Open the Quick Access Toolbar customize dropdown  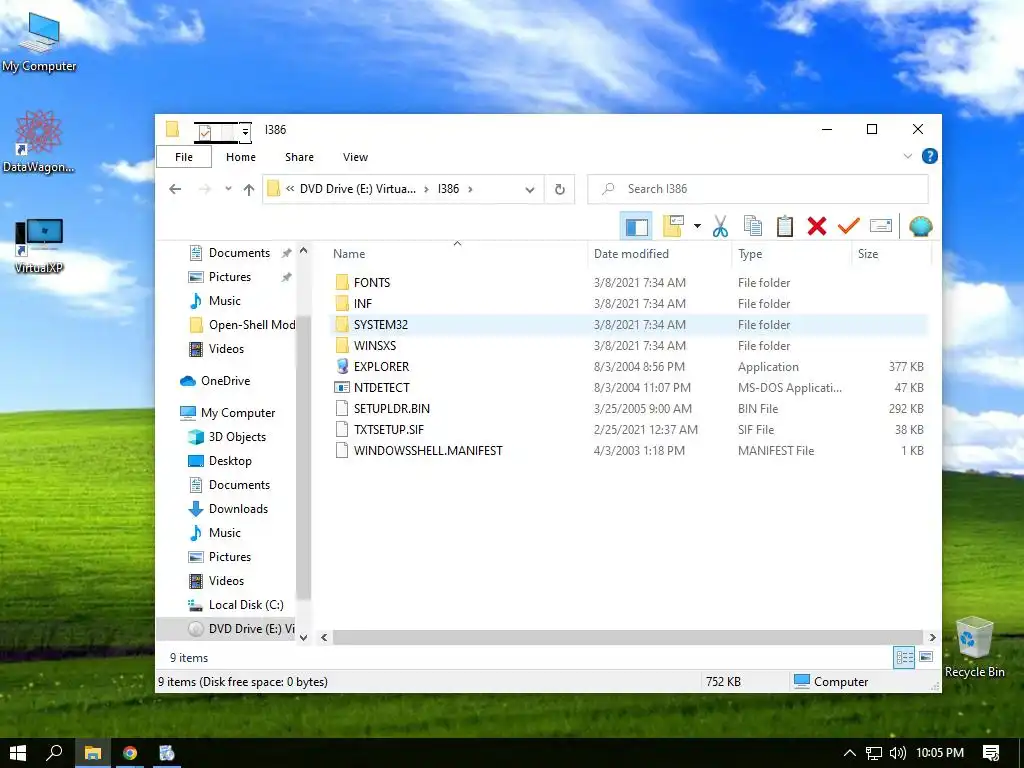[246, 132]
